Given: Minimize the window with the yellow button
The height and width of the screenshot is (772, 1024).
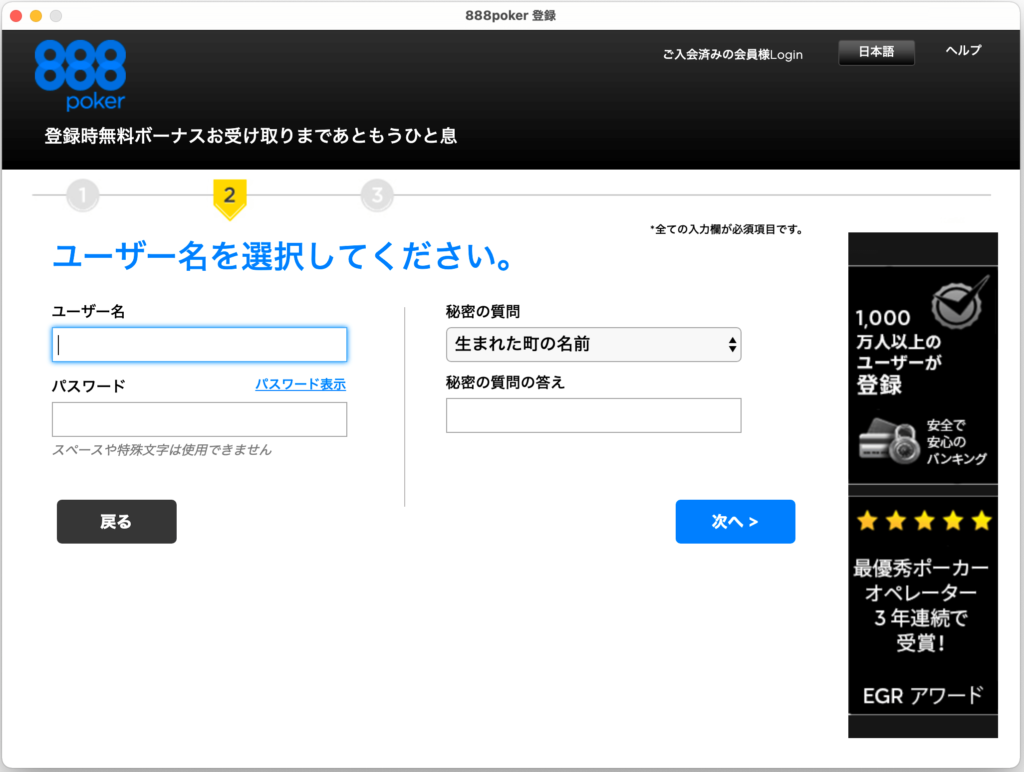Looking at the screenshot, I should (36, 16).
